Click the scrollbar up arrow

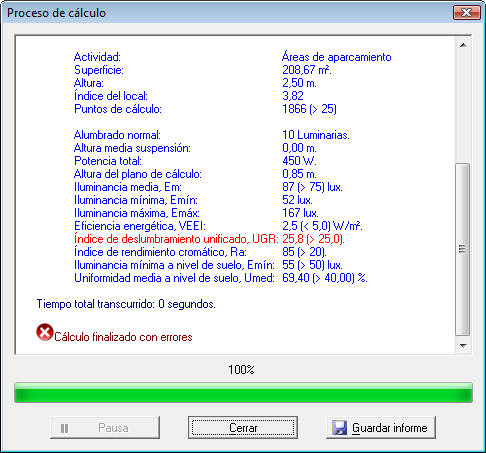[463, 45]
